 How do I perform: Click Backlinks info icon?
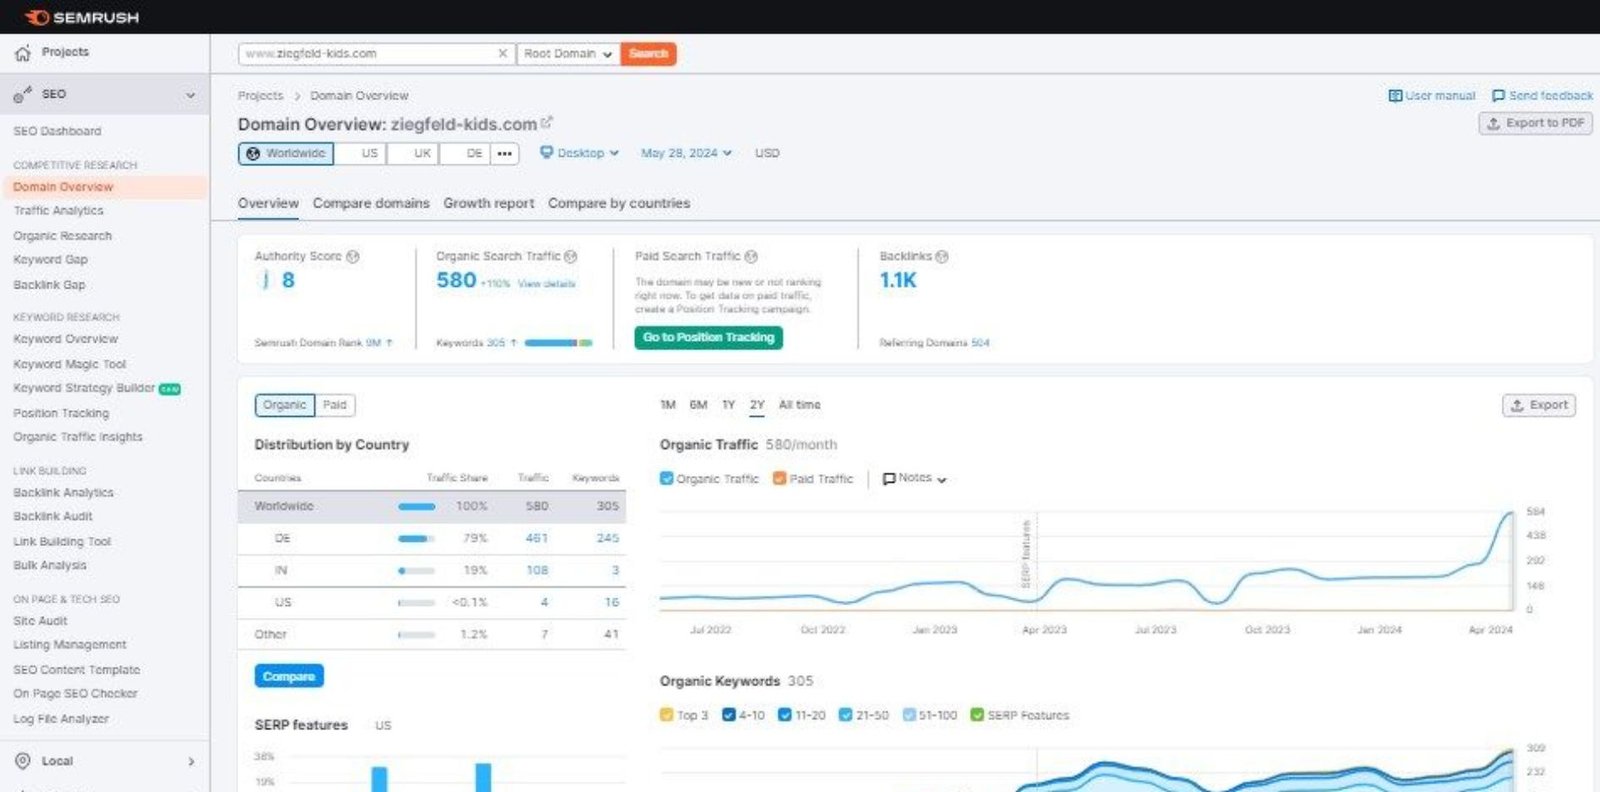pos(941,257)
